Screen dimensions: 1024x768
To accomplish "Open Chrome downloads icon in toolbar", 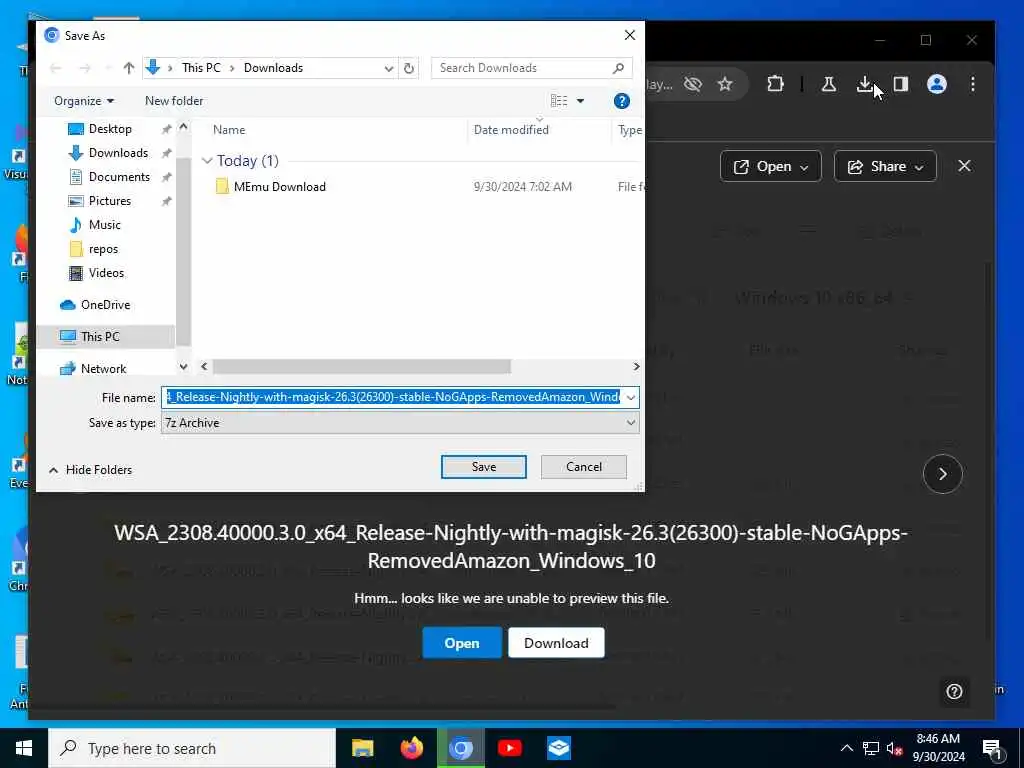I will 864,84.
